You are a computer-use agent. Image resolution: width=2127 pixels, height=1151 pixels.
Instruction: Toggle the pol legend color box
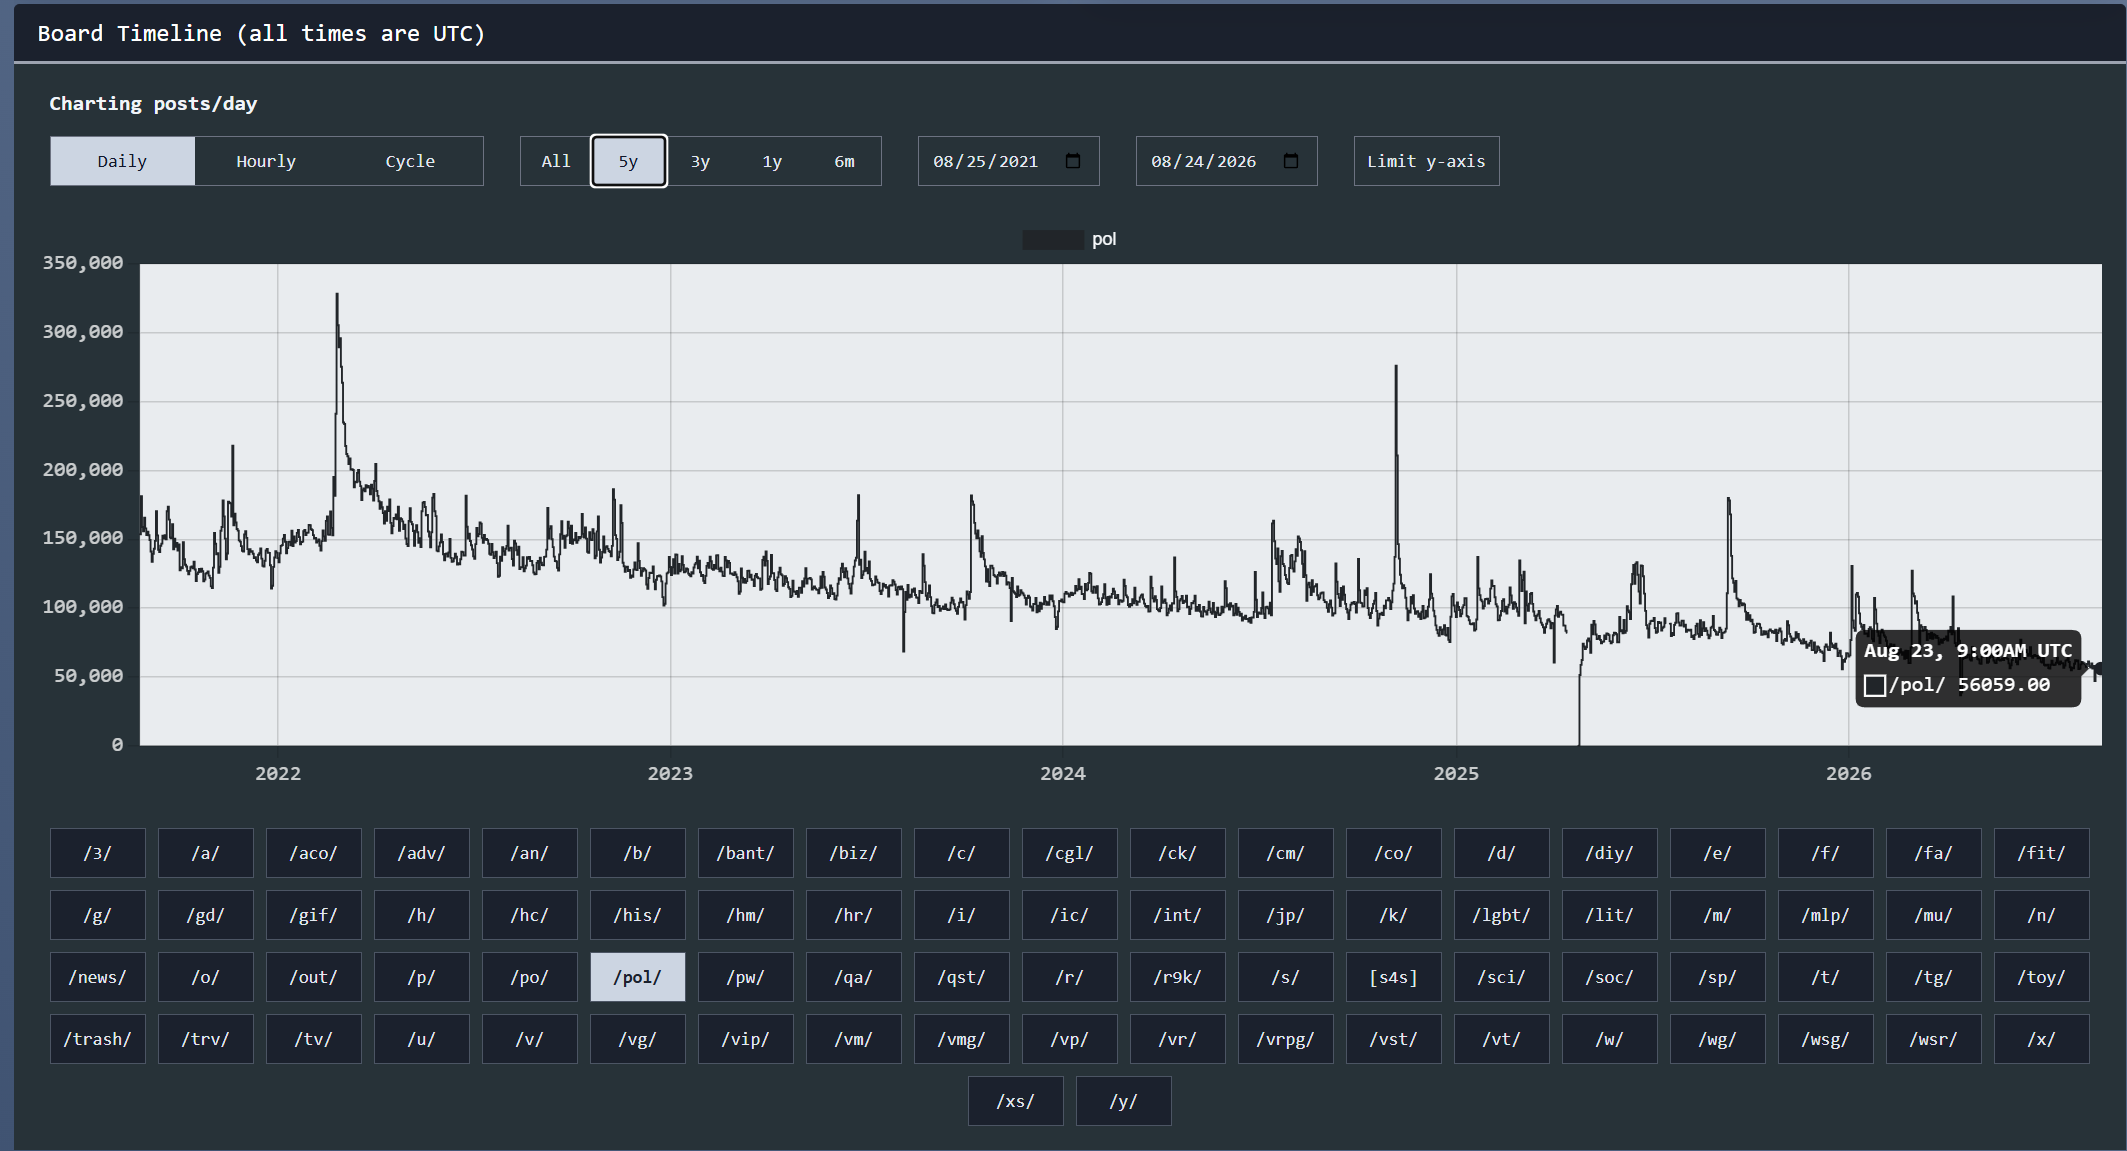(1053, 239)
